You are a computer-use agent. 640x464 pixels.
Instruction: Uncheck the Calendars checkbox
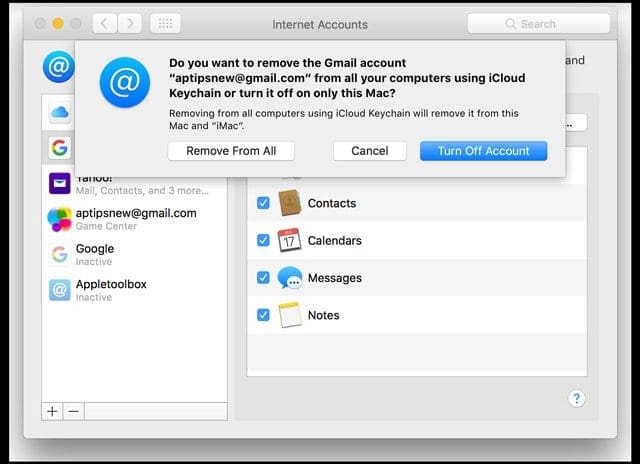click(x=263, y=240)
